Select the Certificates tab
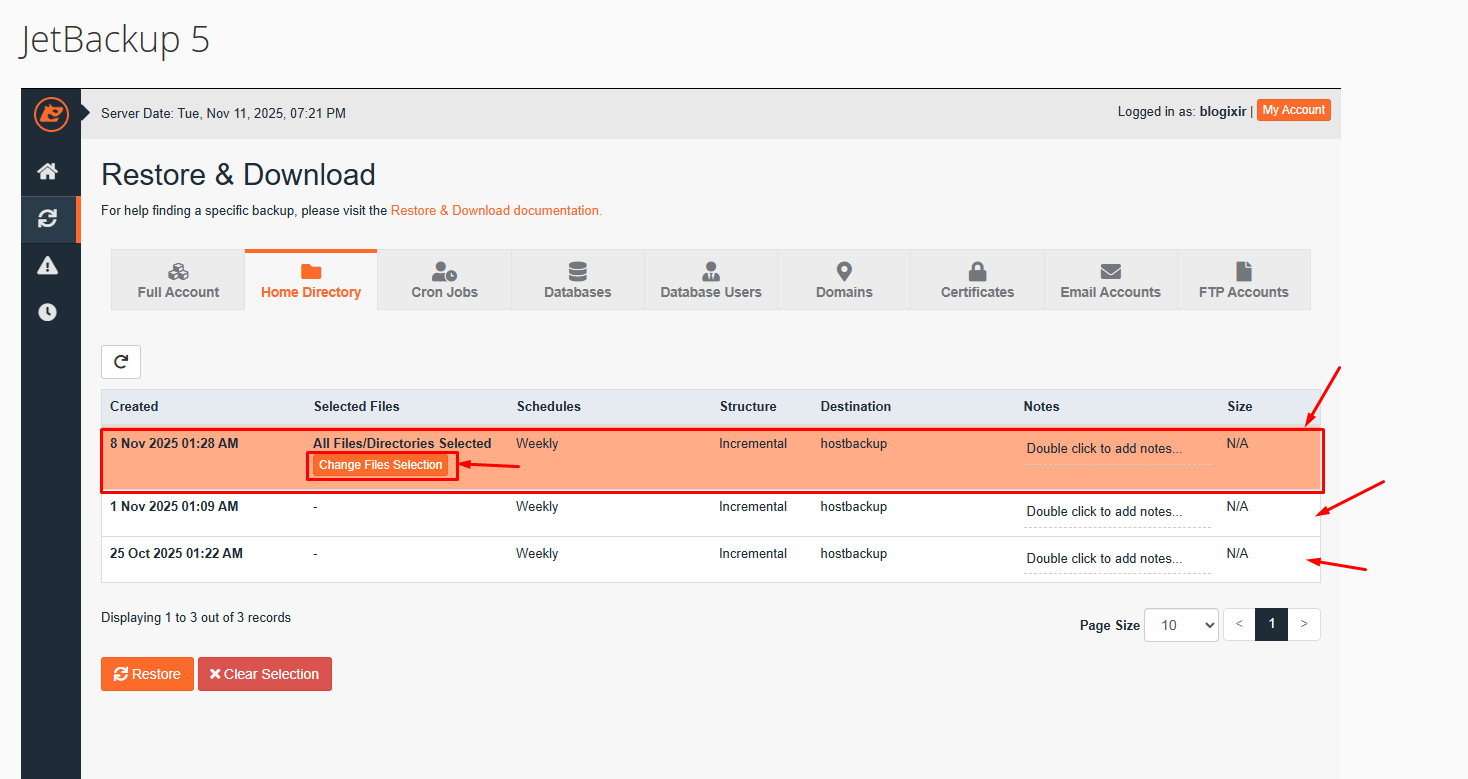The image size is (1468, 779). (x=977, y=281)
